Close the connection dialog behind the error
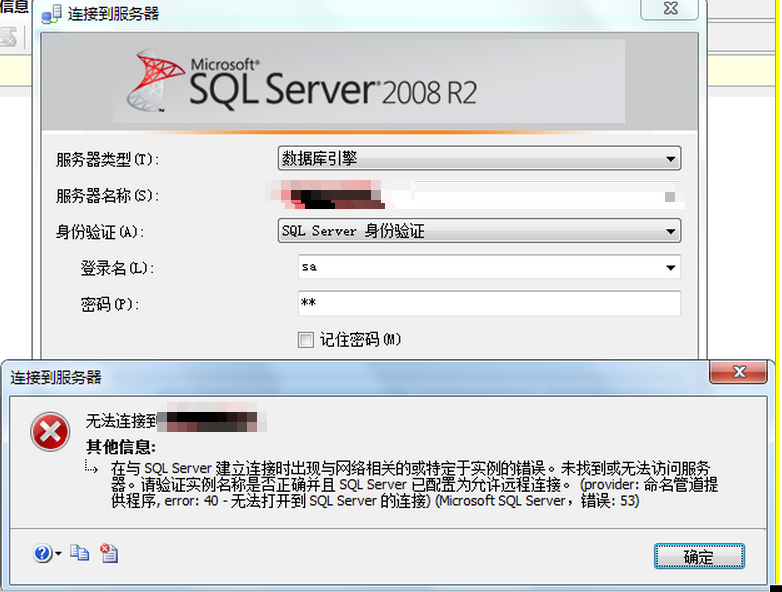The width and height of the screenshot is (782, 592). point(670,8)
